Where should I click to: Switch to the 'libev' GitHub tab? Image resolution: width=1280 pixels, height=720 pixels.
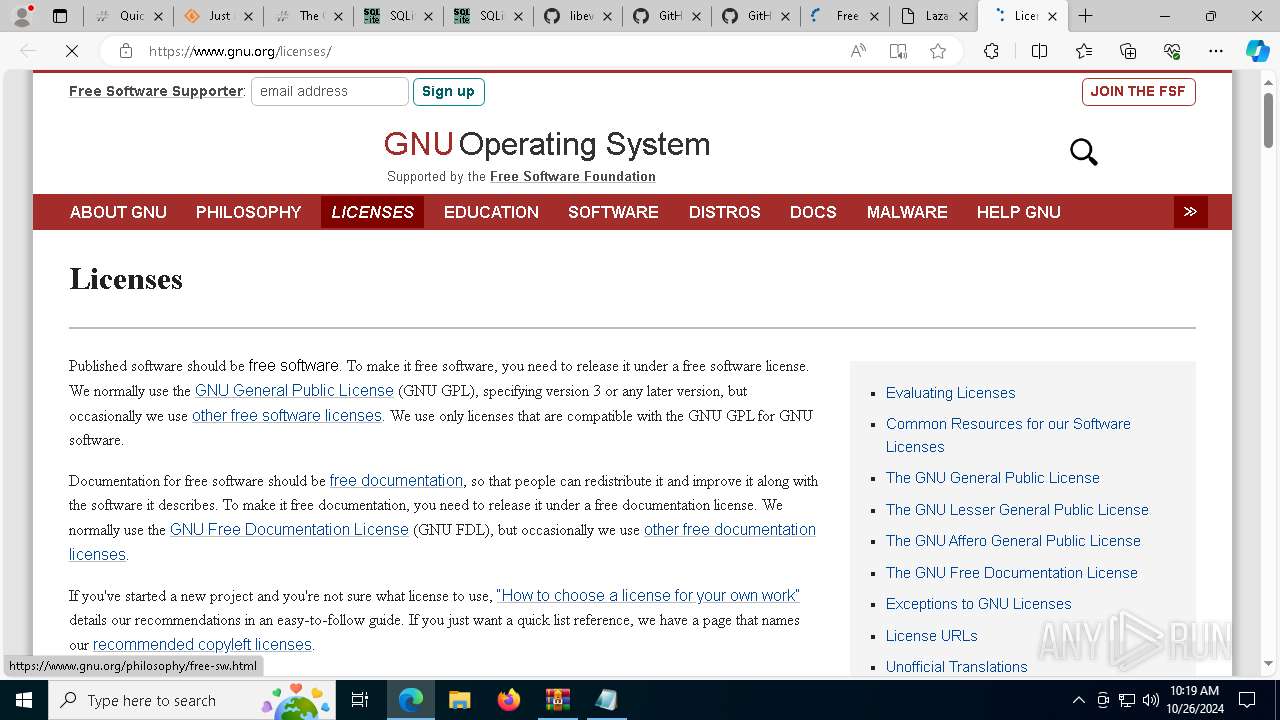pos(576,16)
